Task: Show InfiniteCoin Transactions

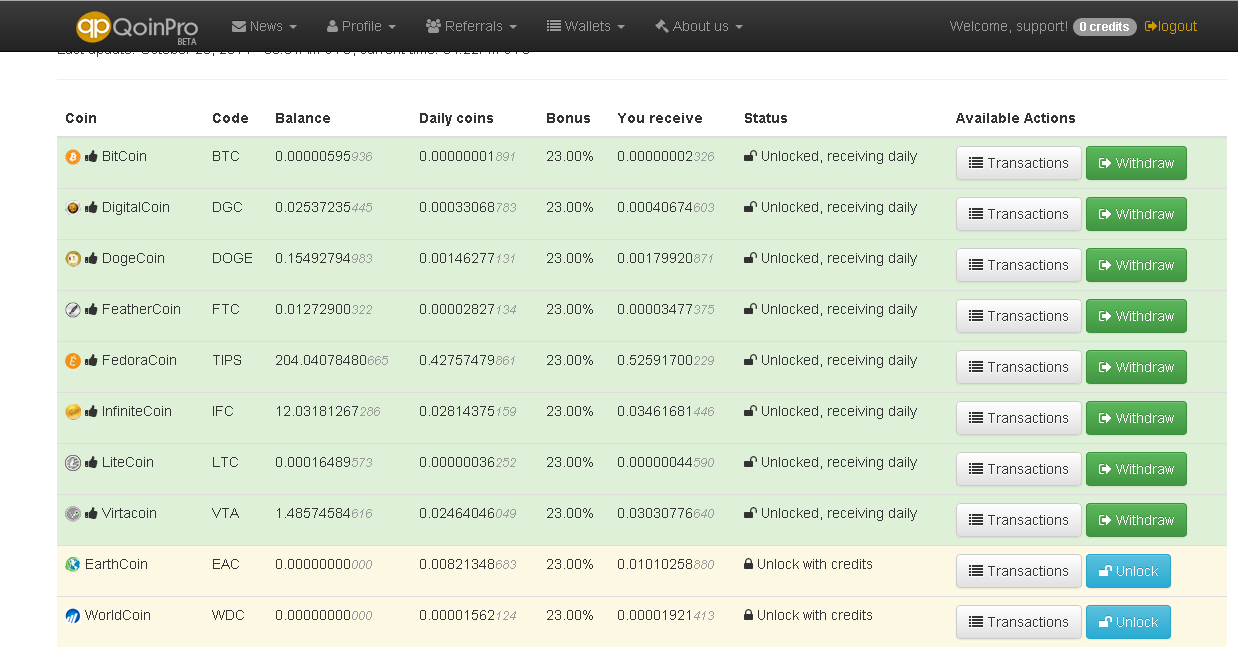Action: (x=1018, y=418)
